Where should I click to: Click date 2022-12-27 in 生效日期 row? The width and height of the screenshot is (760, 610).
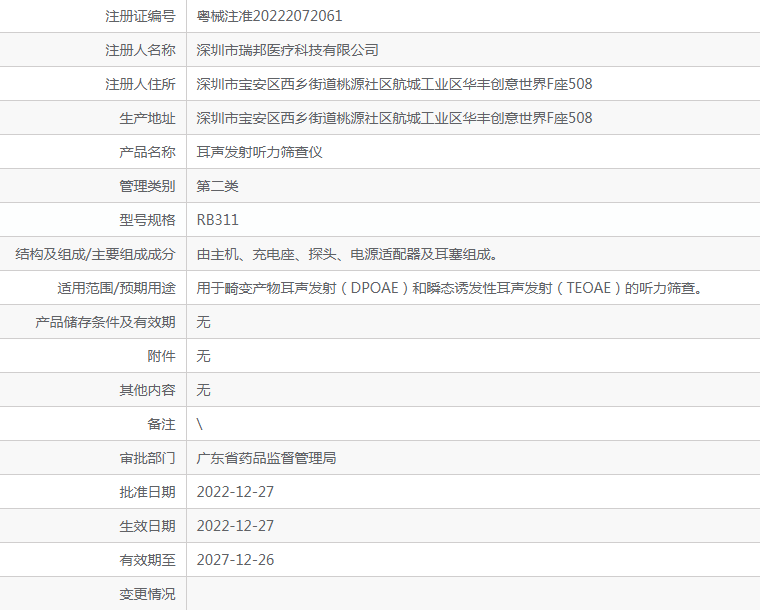235,526
